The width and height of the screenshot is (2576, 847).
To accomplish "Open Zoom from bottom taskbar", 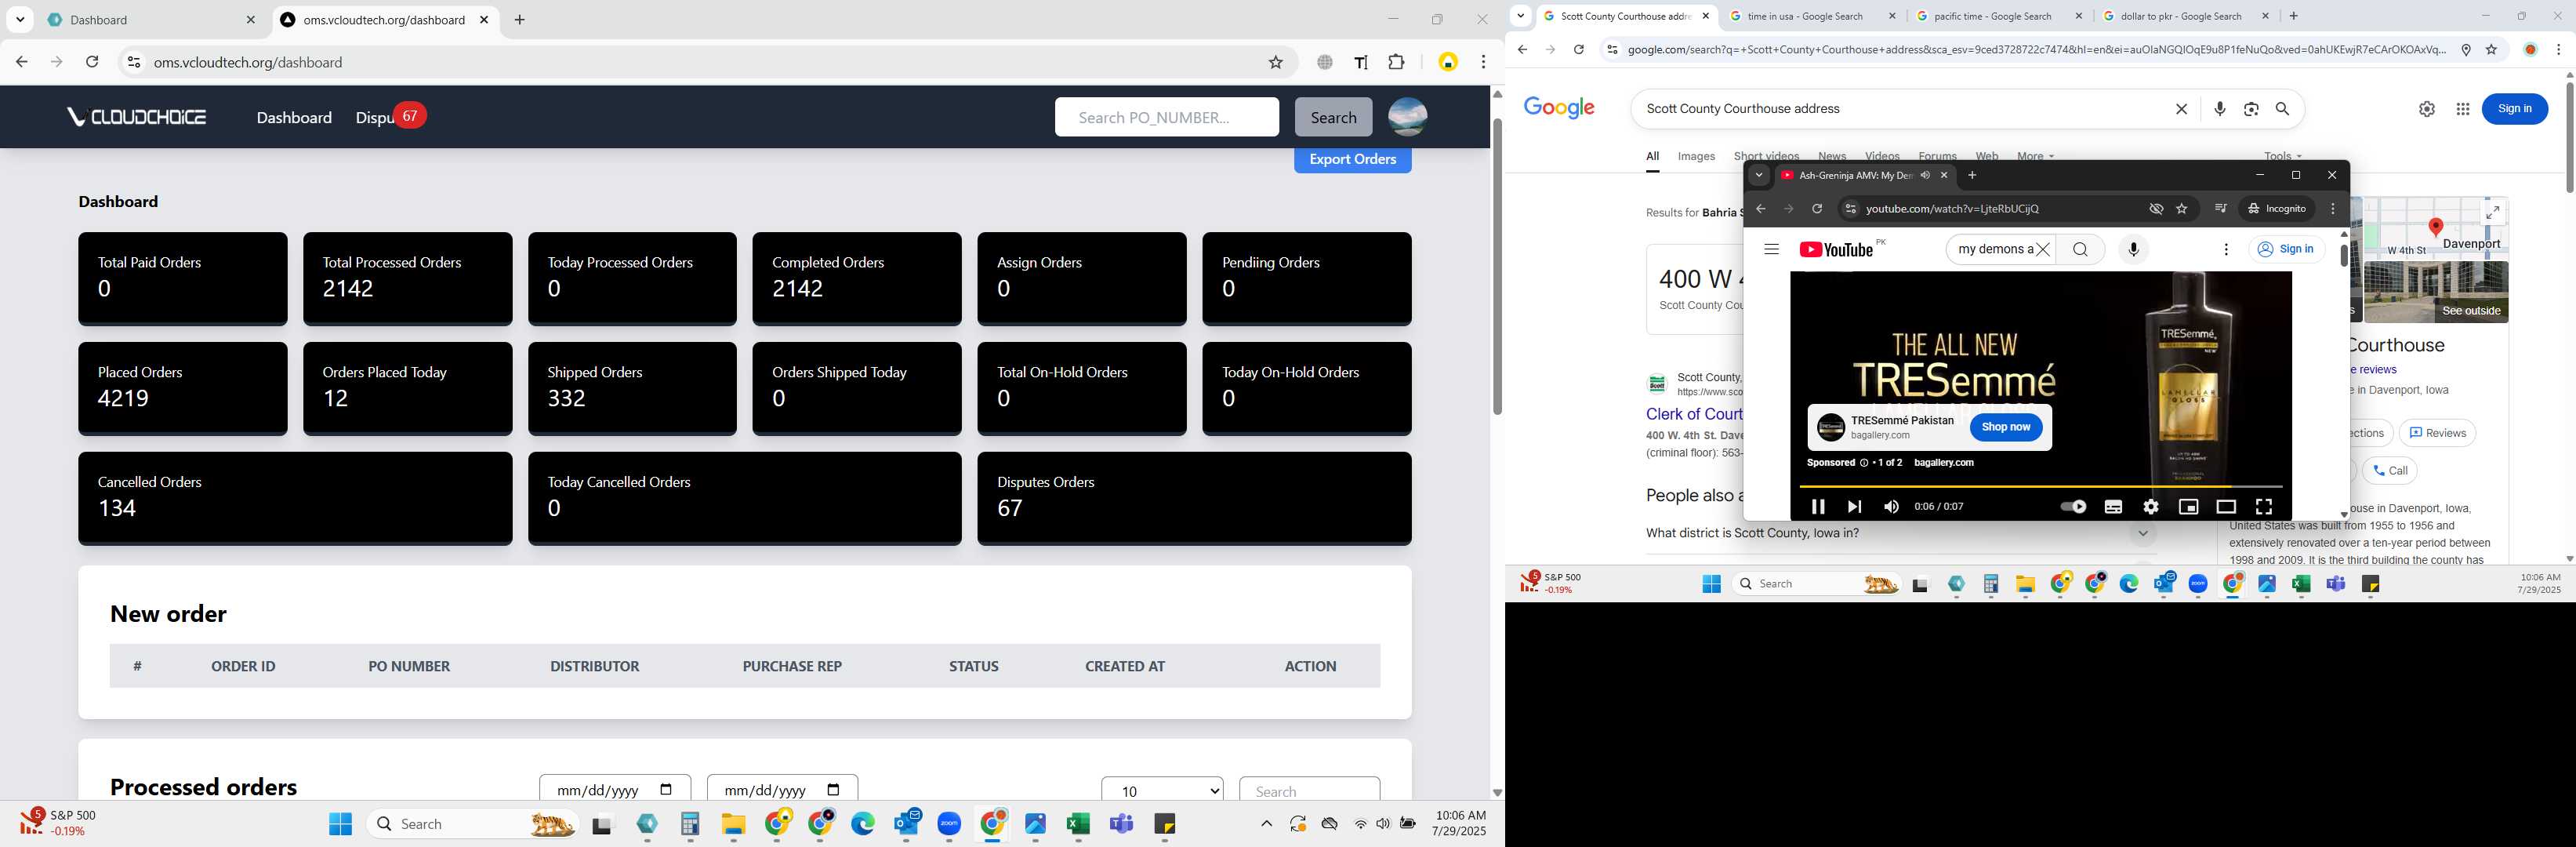I will (949, 824).
